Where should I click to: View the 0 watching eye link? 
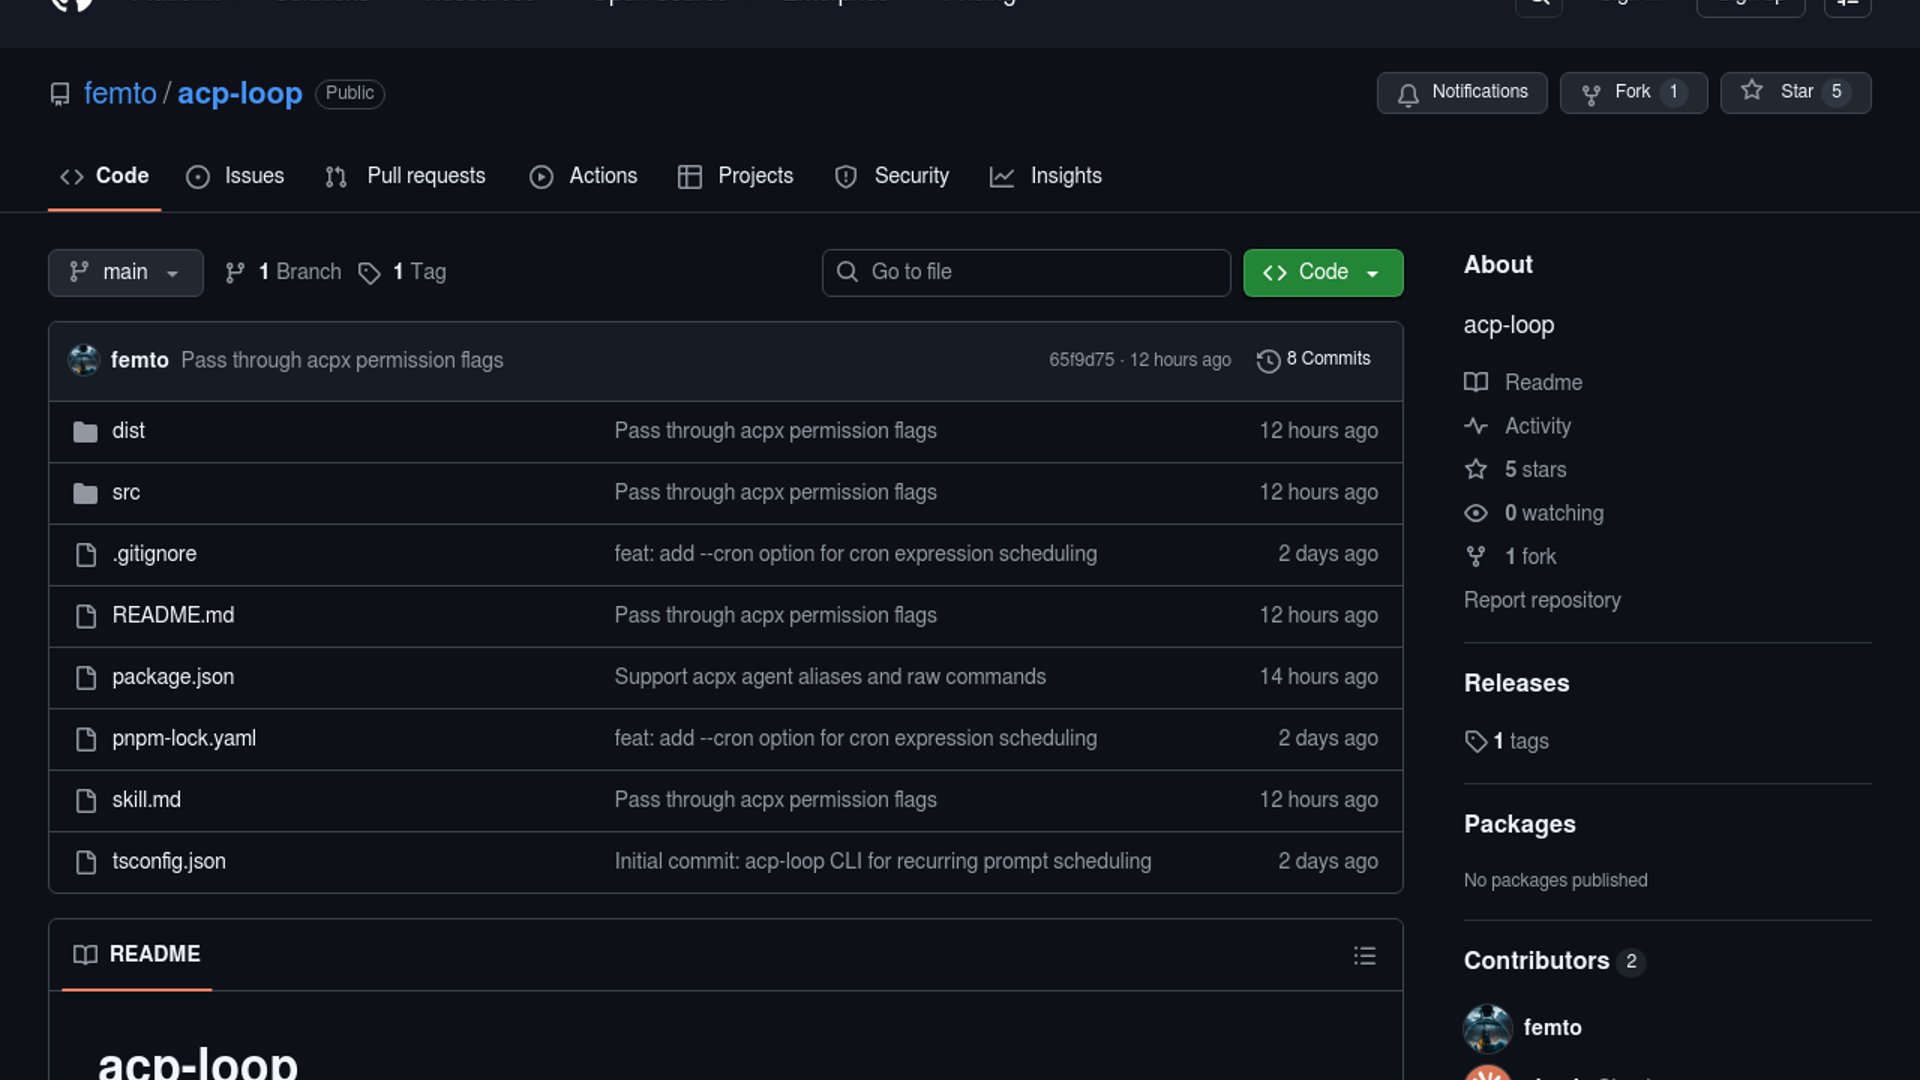click(1553, 513)
